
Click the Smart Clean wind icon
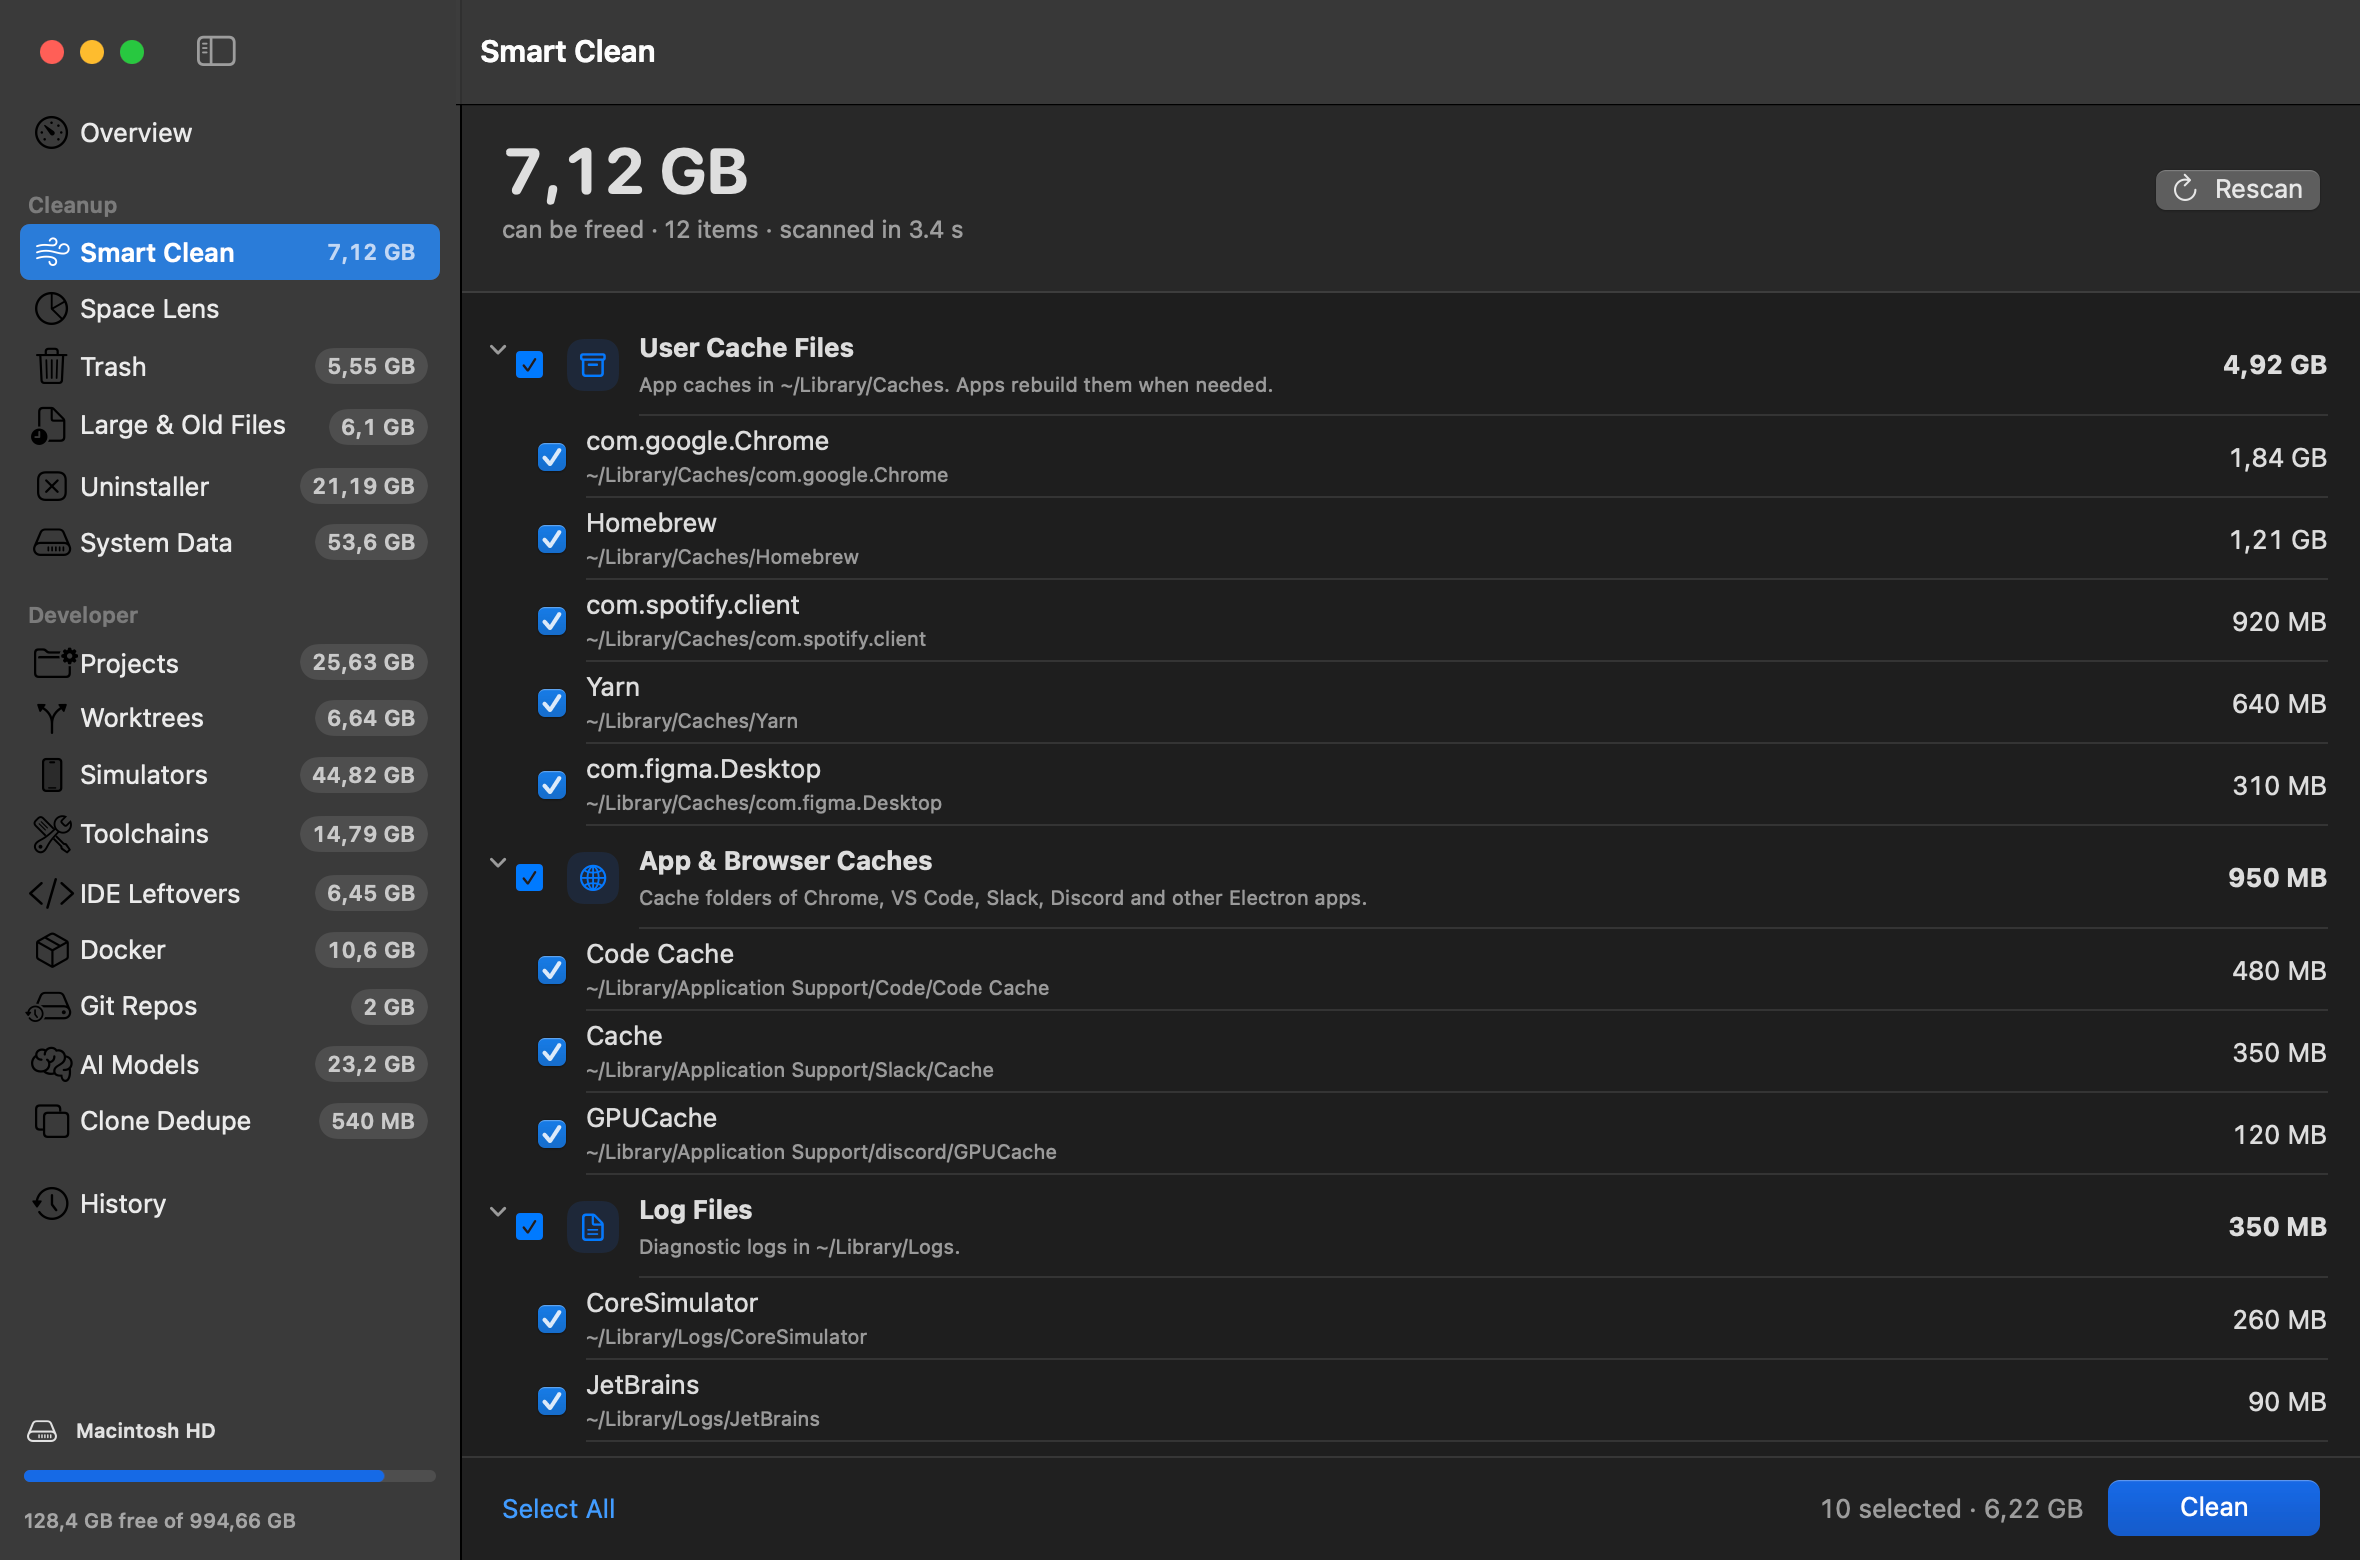click(x=52, y=252)
